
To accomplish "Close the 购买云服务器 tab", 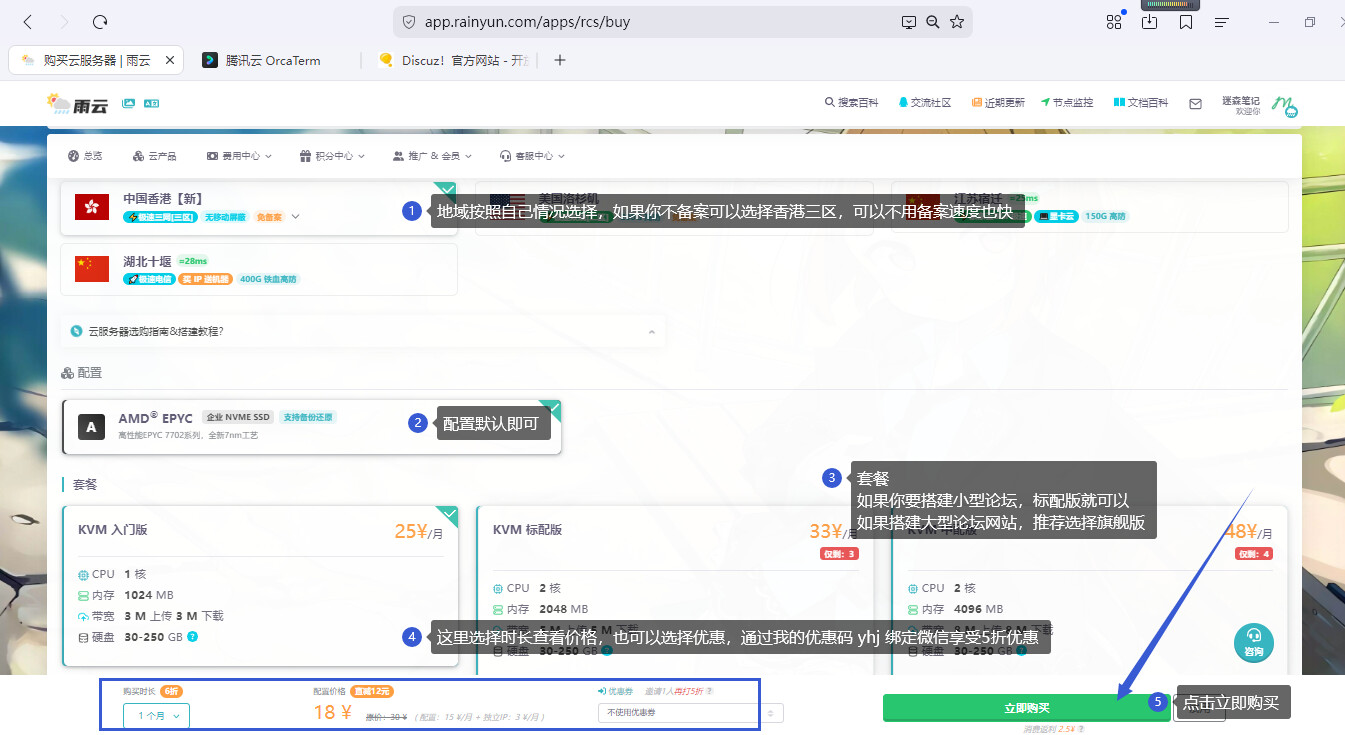I will pos(169,60).
